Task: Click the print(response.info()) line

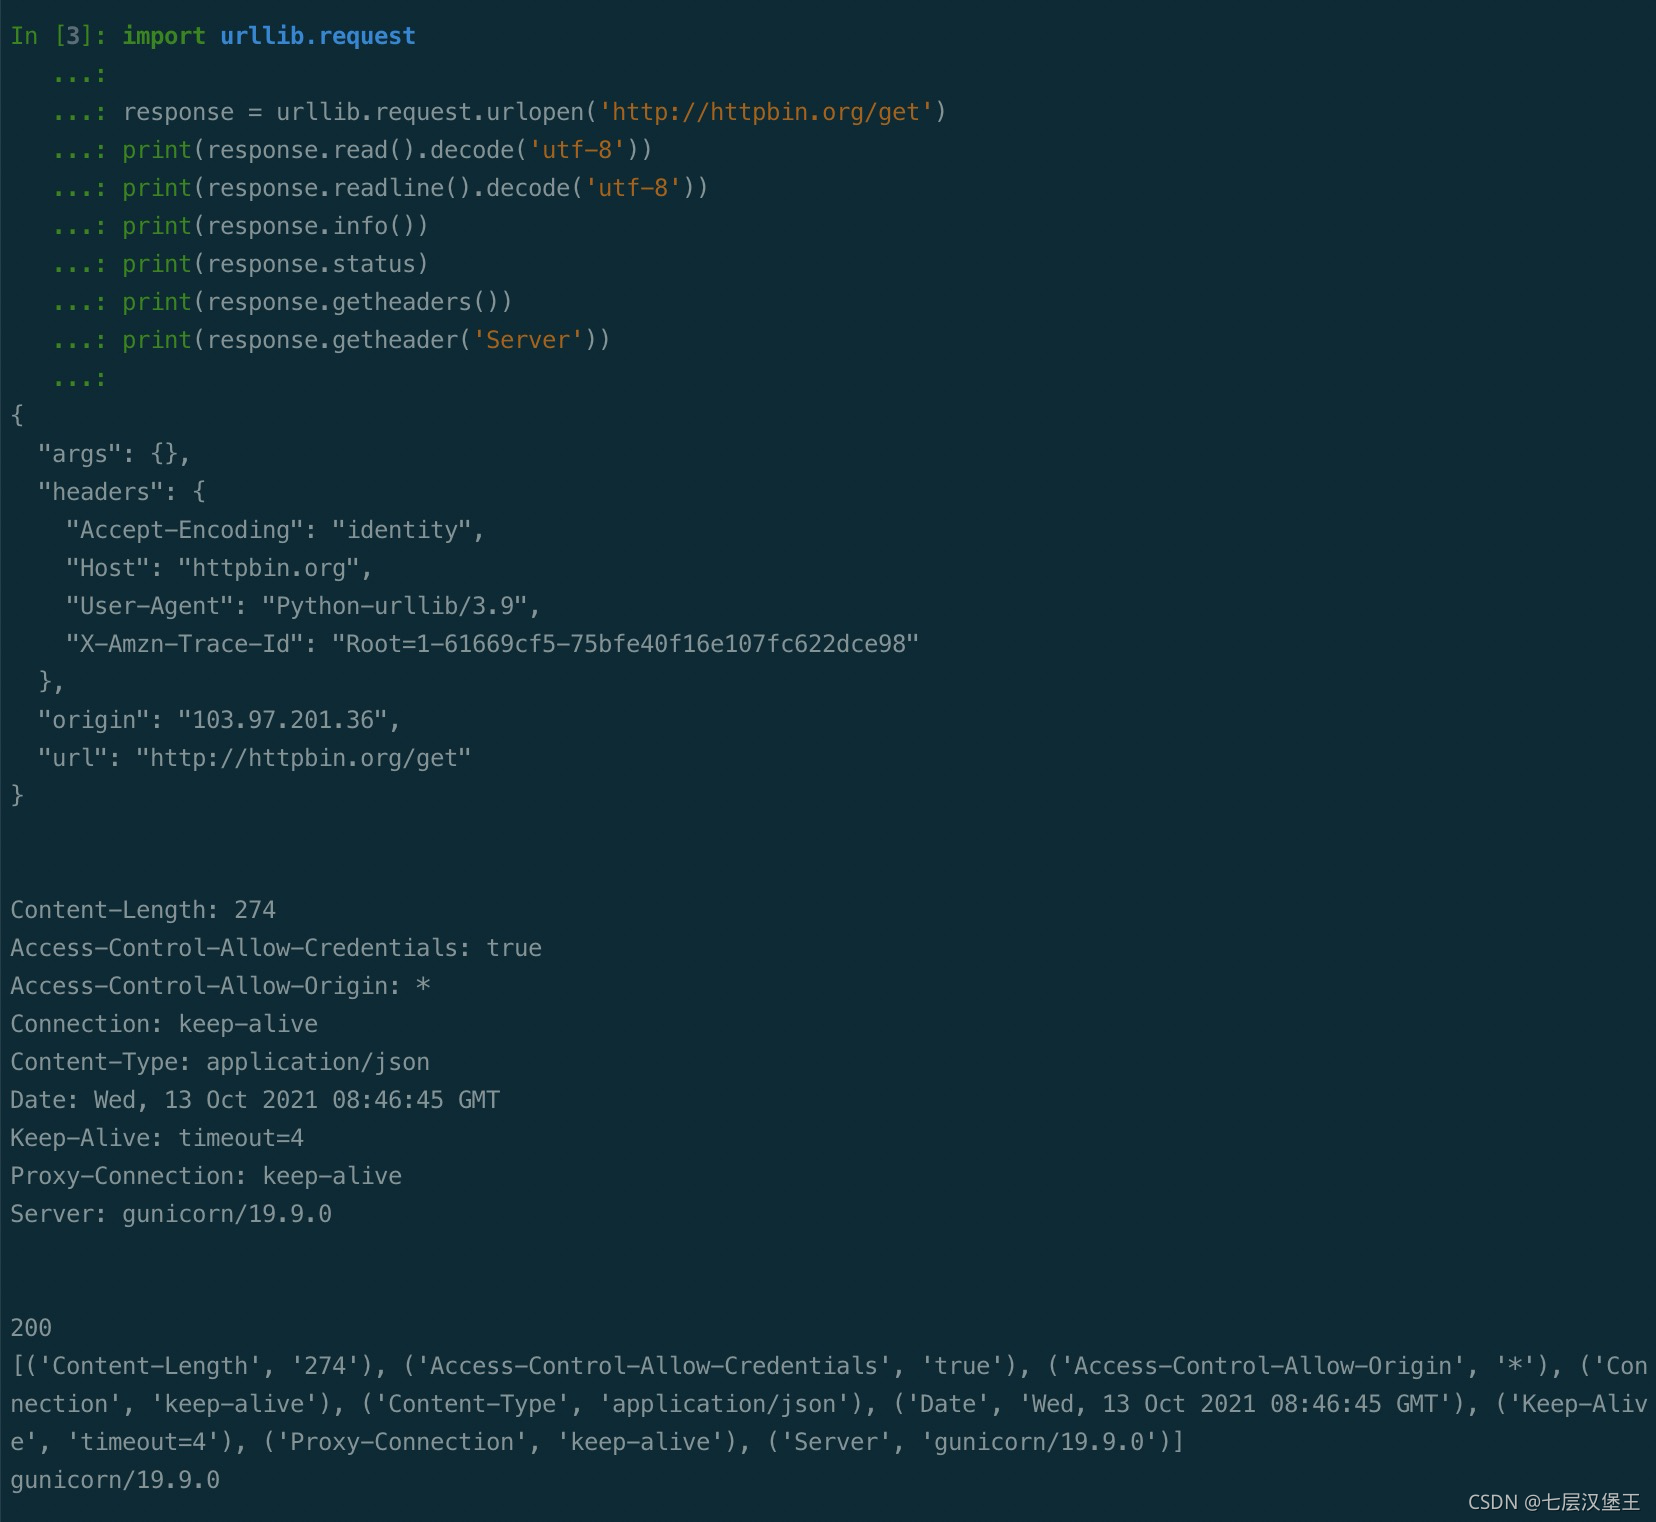Action: (x=275, y=226)
